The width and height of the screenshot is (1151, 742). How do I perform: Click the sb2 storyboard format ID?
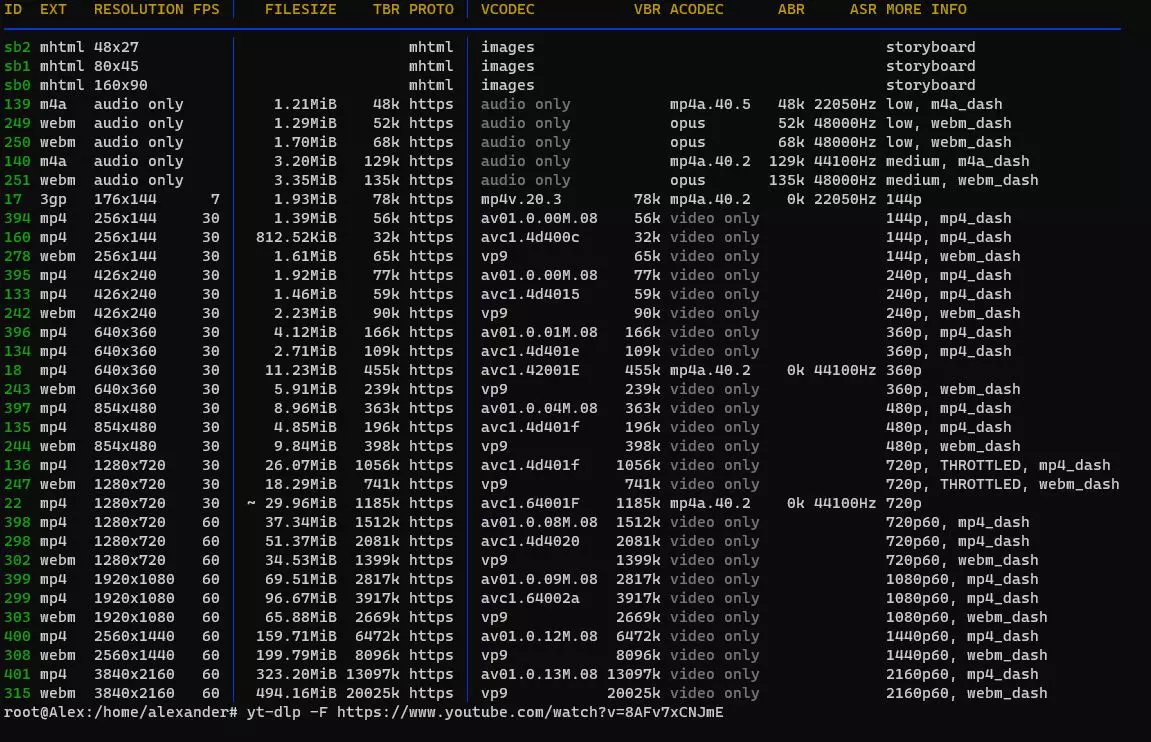pyautogui.click(x=17, y=47)
